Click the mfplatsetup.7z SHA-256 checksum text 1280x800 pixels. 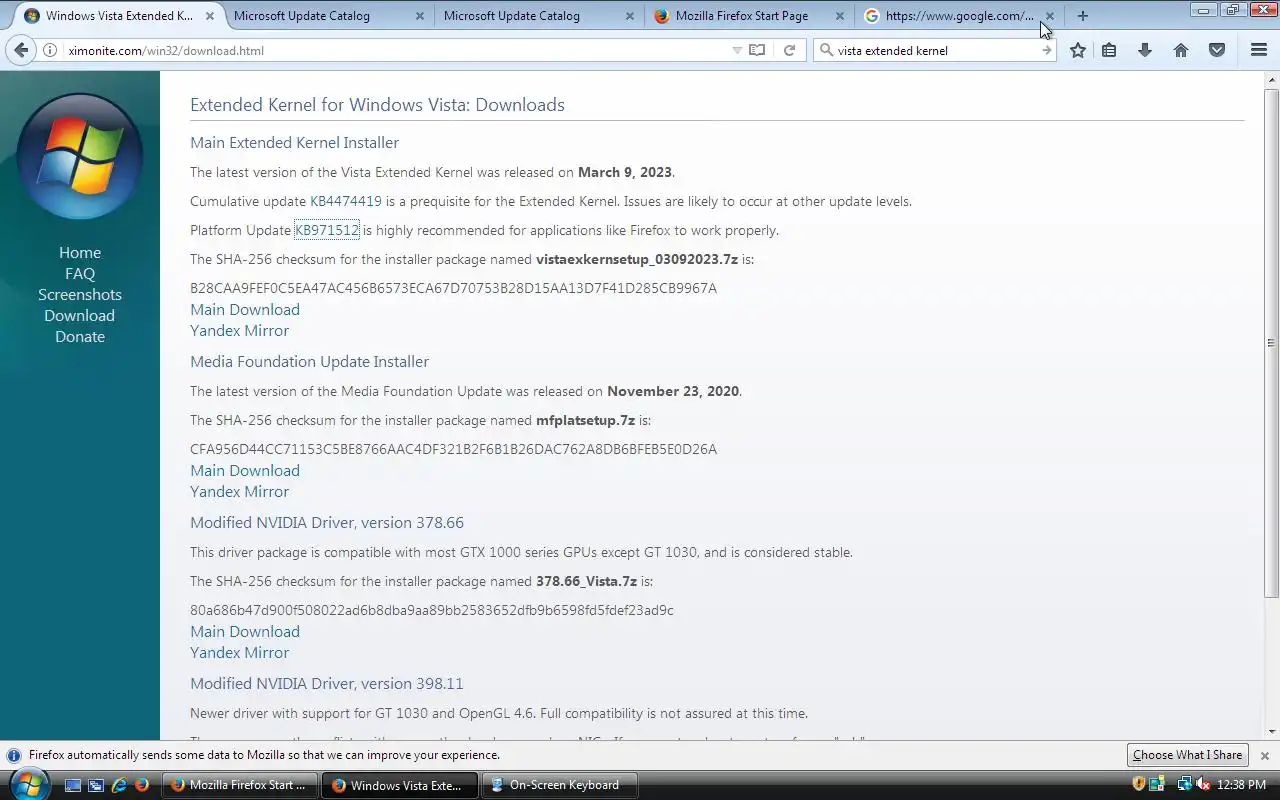pos(453,449)
